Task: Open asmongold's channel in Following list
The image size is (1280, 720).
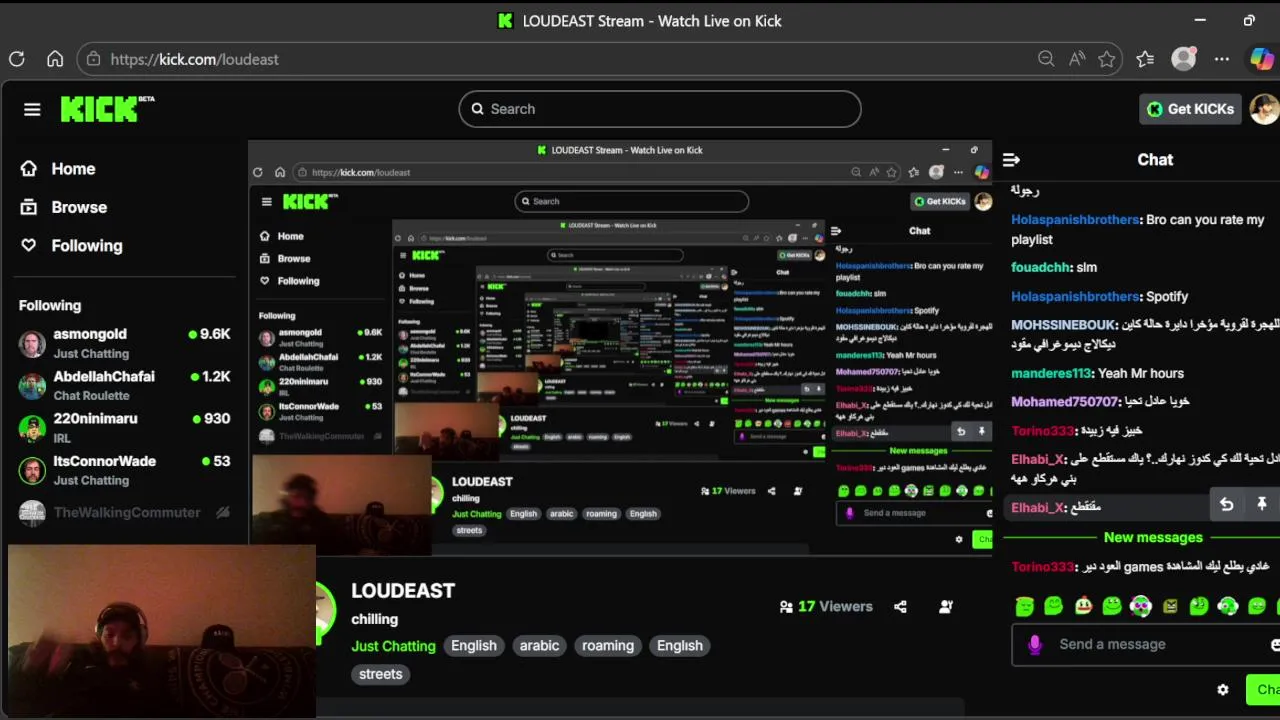Action: [x=125, y=343]
